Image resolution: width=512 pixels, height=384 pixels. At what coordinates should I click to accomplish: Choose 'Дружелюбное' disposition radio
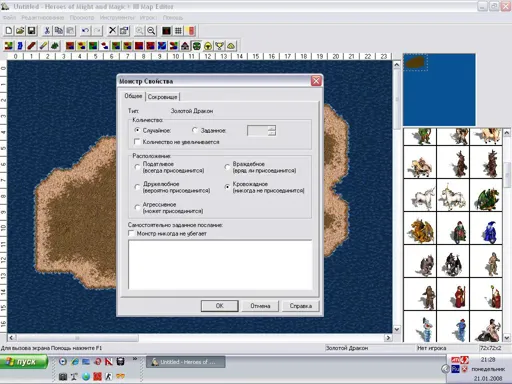[137, 187]
